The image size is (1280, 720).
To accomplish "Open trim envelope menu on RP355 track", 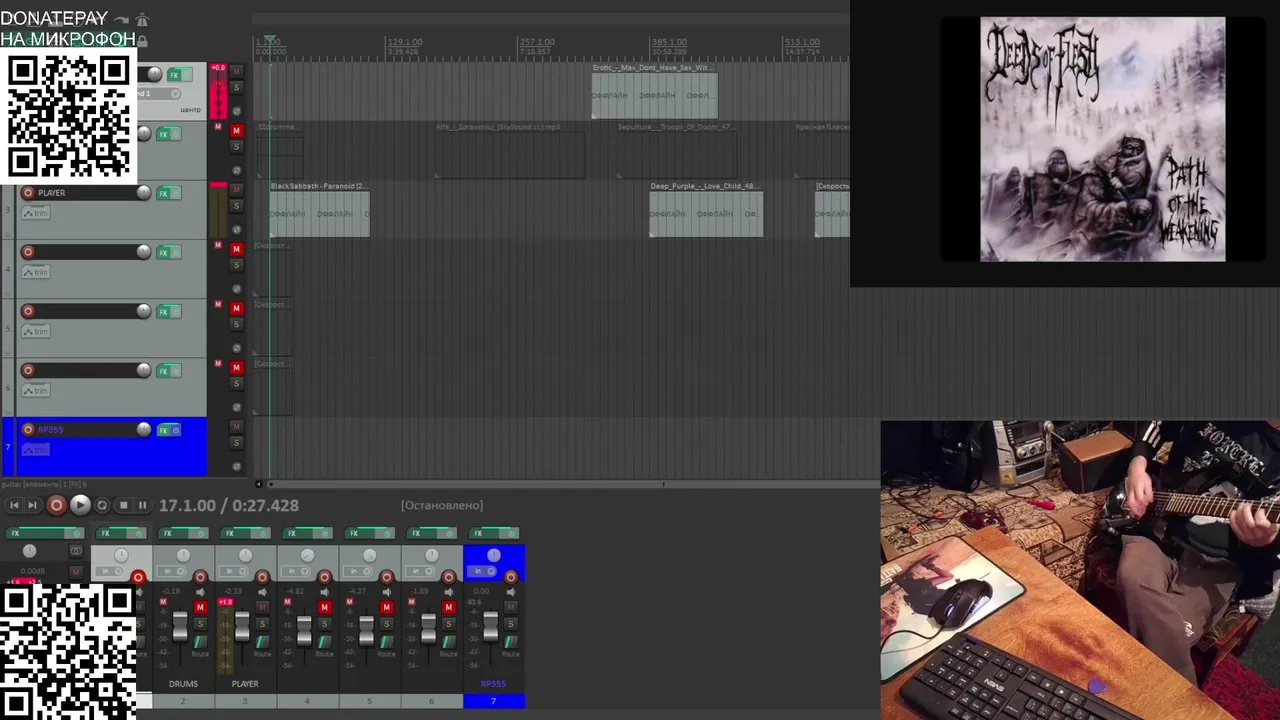I will click(x=35, y=449).
